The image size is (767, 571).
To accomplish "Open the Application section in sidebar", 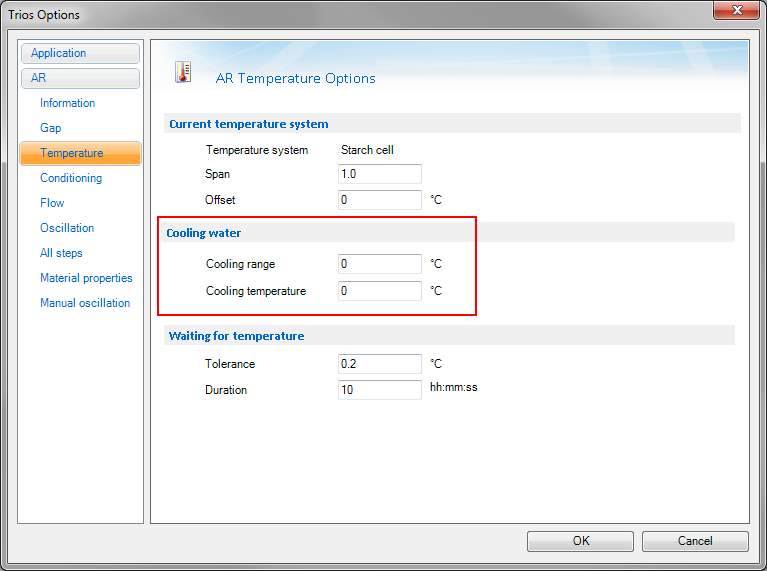I will [x=80, y=53].
